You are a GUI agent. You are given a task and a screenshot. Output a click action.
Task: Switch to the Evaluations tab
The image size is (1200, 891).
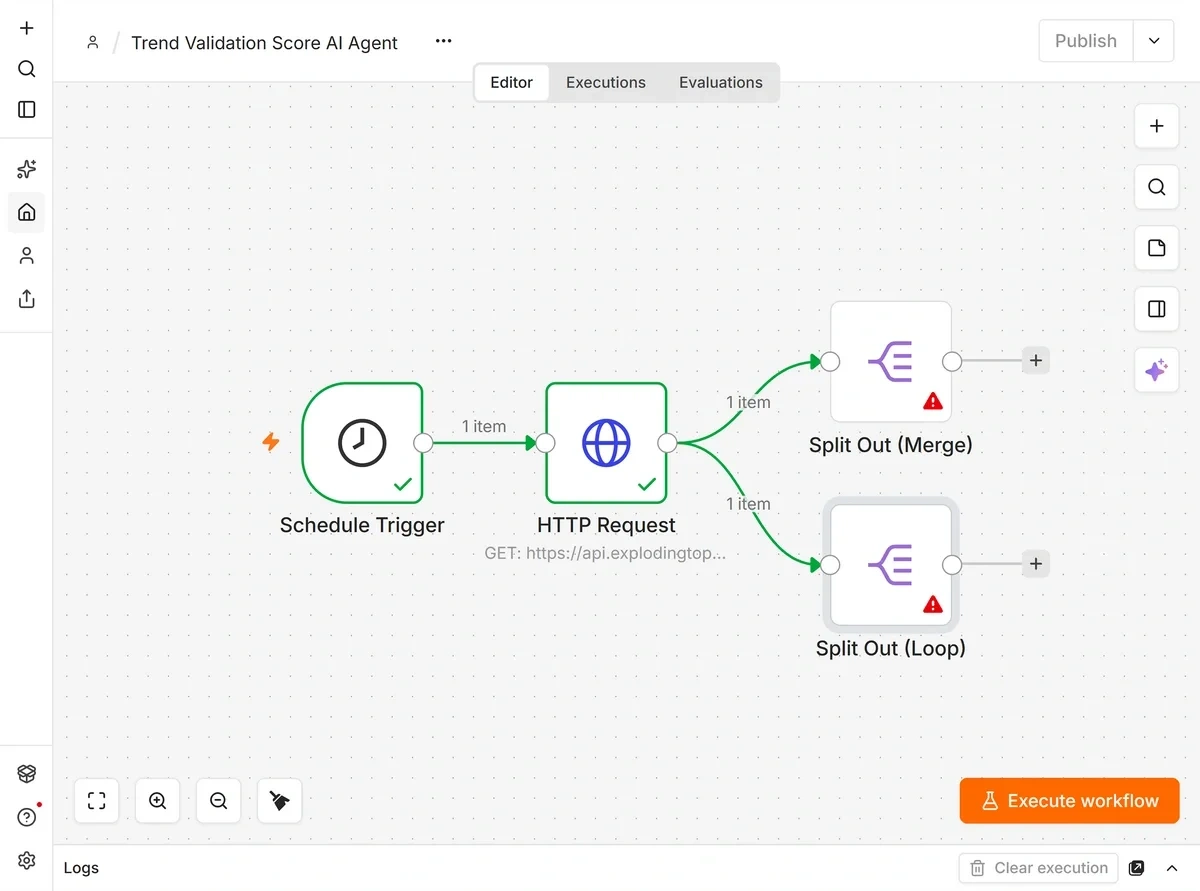pos(721,82)
